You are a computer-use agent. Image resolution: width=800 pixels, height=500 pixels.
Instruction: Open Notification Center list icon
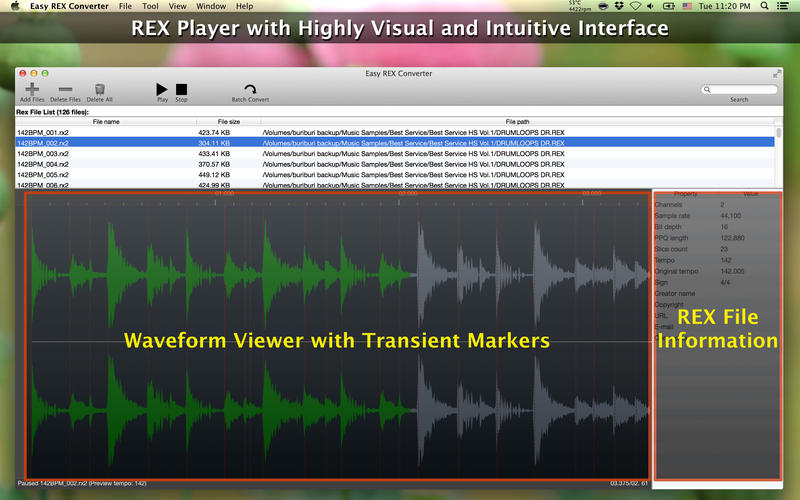click(782, 6)
